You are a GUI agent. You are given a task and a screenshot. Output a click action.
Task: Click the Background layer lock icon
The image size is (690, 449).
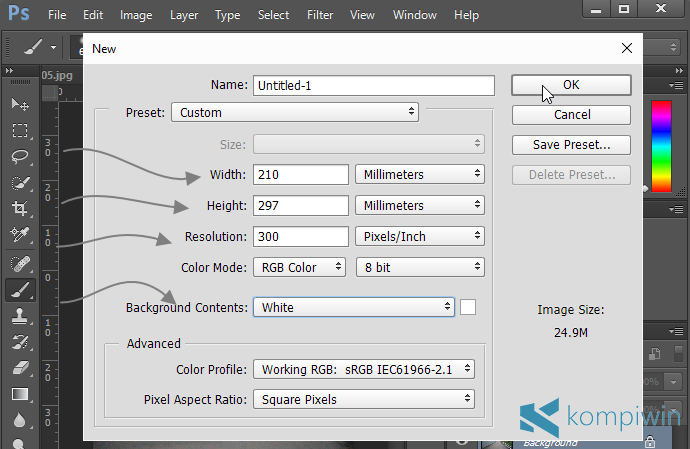point(650,442)
